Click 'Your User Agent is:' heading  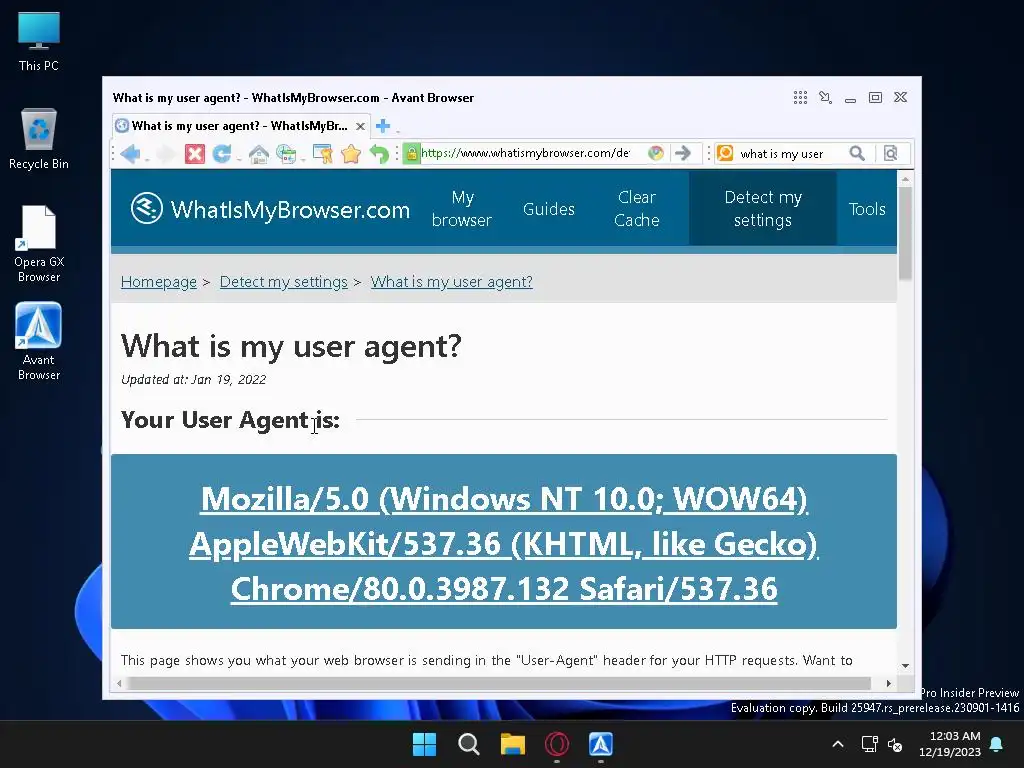[x=231, y=420]
